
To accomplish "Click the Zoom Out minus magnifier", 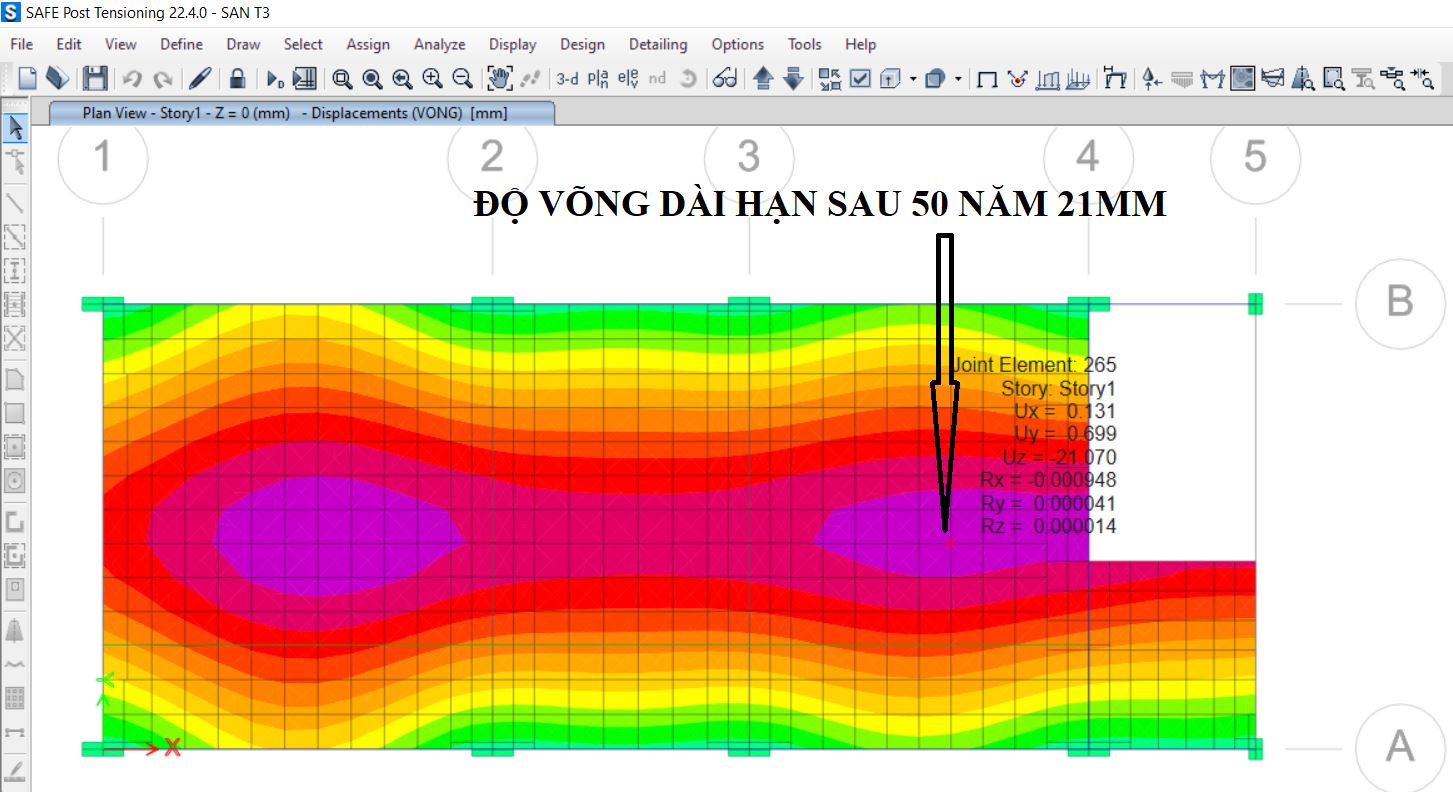I will 462,78.
